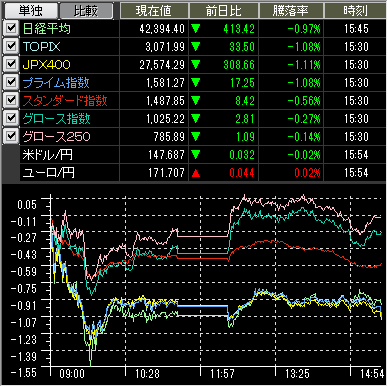Switch to the 単独 tab
The height and width of the screenshot is (387, 388).
30,11
